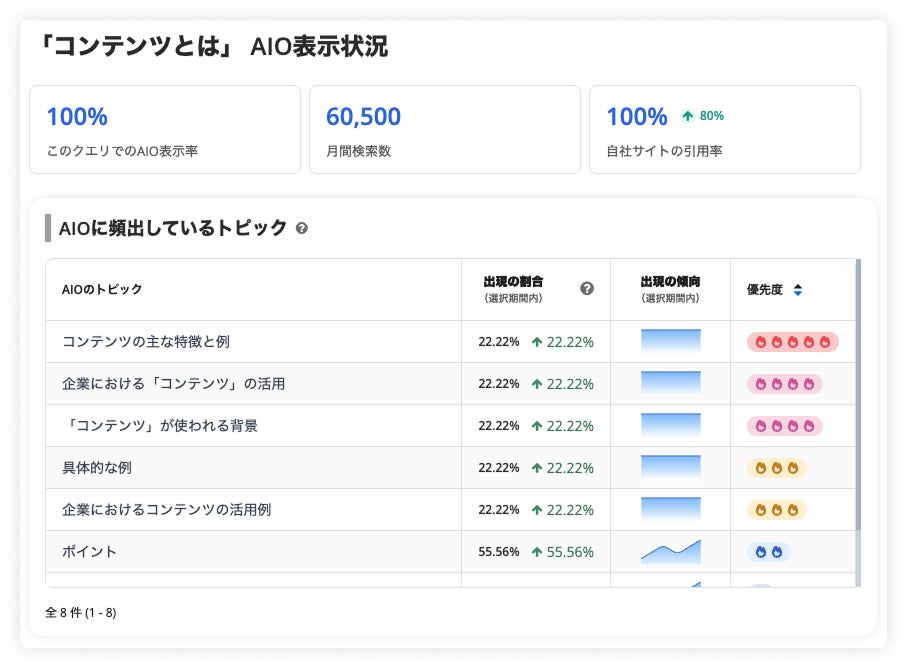Click trend sparkline for ポイント row

coord(670,552)
